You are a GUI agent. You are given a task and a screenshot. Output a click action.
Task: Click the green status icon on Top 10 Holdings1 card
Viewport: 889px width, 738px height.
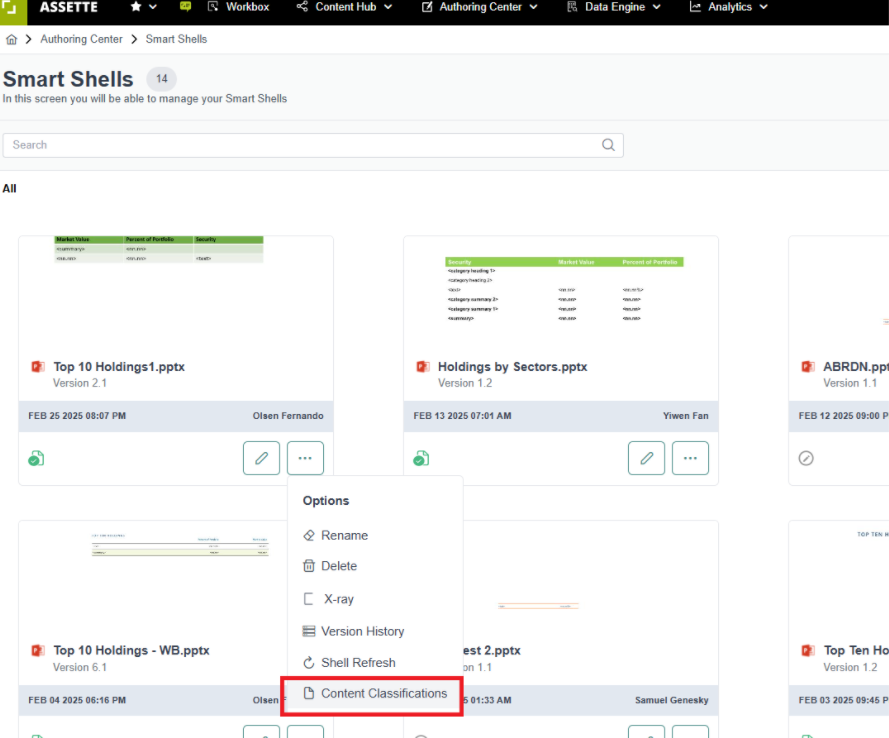pyautogui.click(x=36, y=458)
